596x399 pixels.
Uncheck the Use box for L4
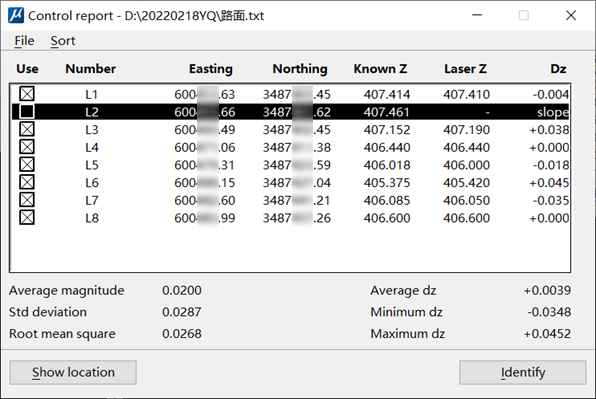tap(27, 147)
